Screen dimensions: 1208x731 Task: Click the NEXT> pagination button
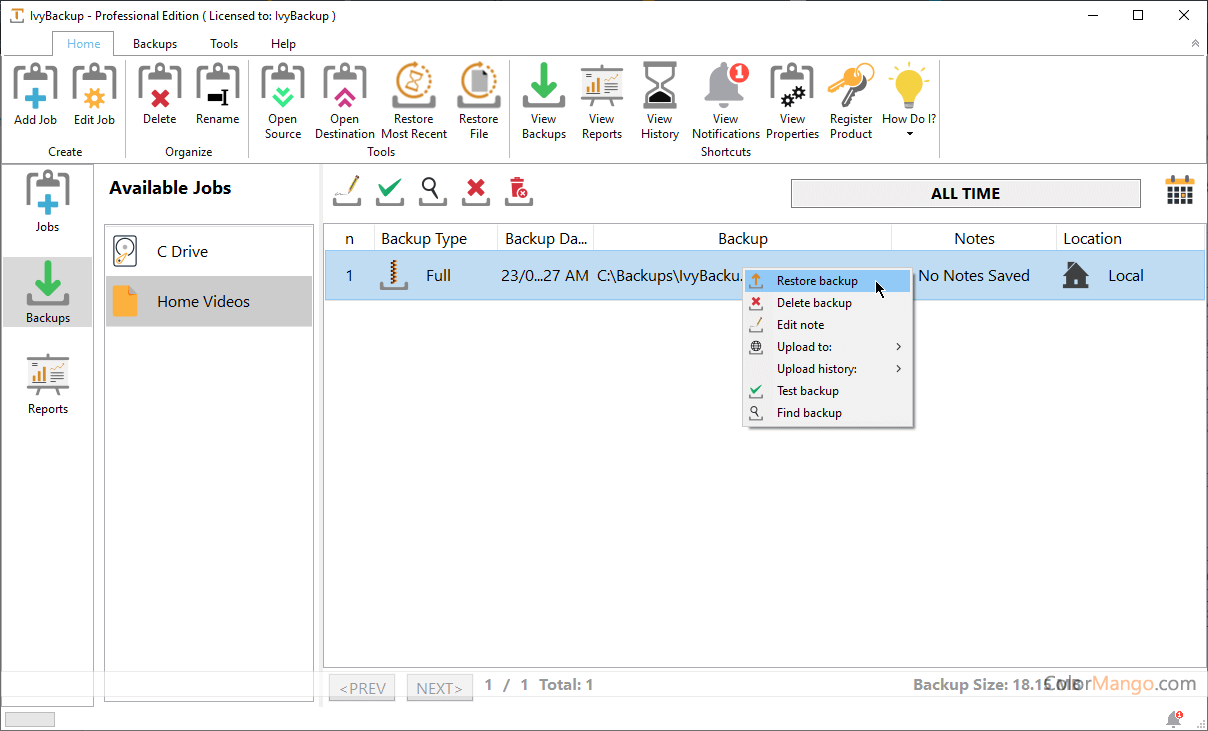point(439,688)
